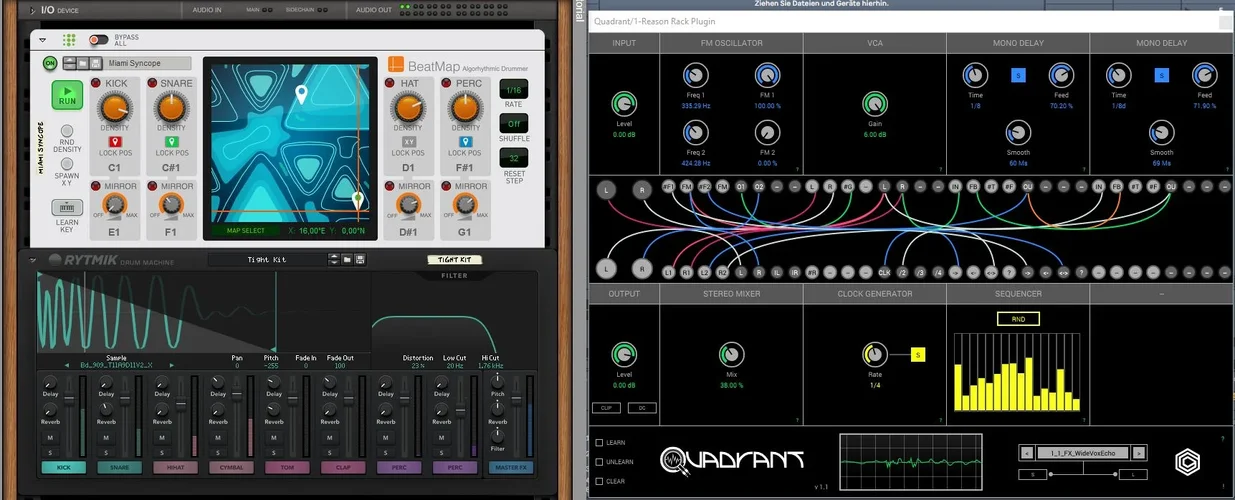Click the hexagon logo icon in Quadrant
The image size is (1235, 500).
pyautogui.click(x=1189, y=460)
